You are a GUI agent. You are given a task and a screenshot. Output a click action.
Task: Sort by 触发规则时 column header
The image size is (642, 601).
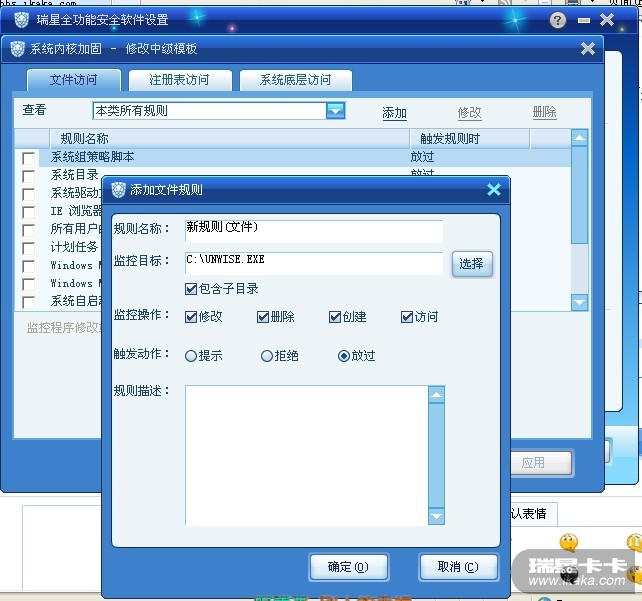pos(470,138)
